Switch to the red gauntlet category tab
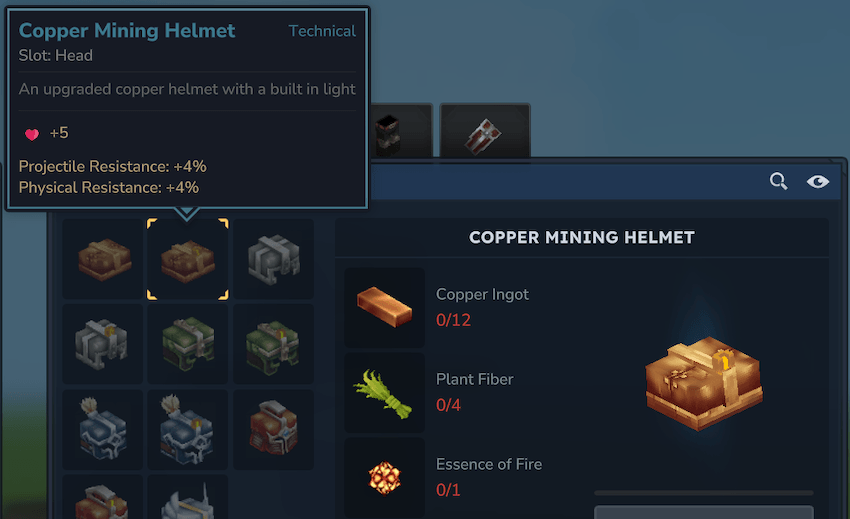 (x=485, y=132)
